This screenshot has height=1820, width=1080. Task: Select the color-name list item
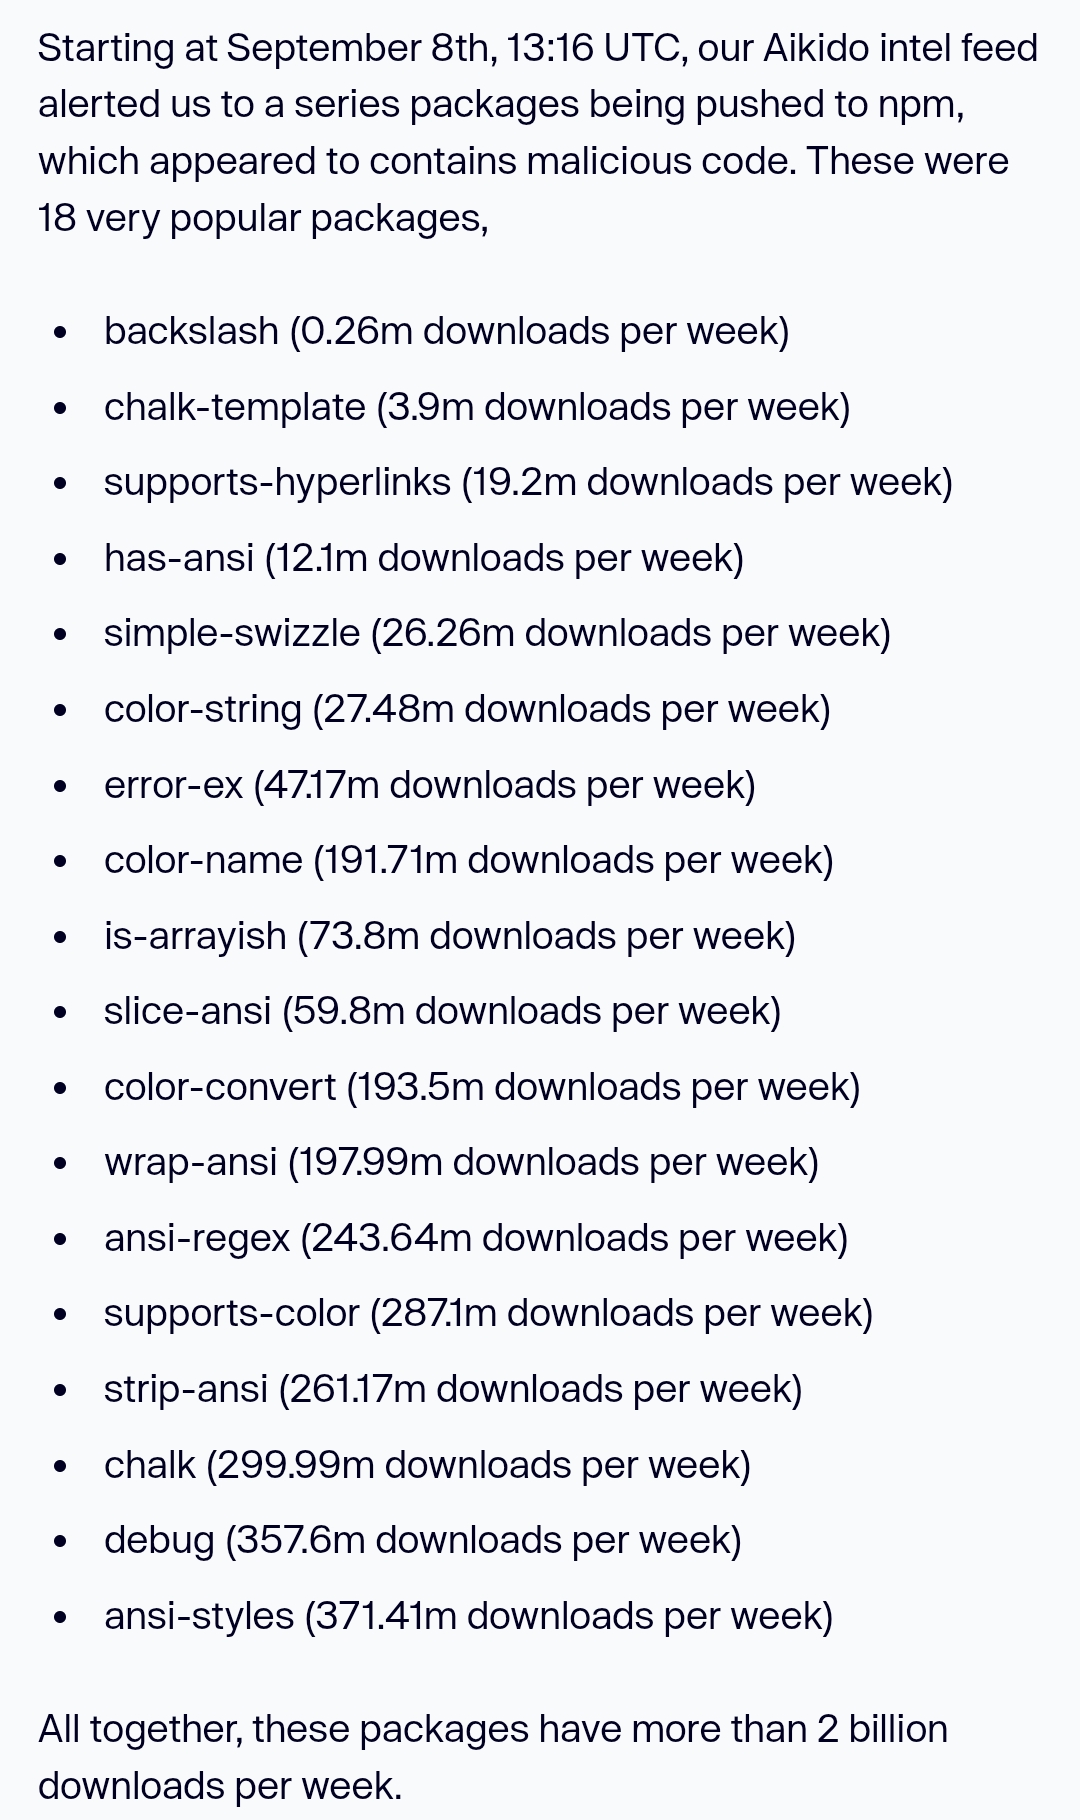click(469, 860)
